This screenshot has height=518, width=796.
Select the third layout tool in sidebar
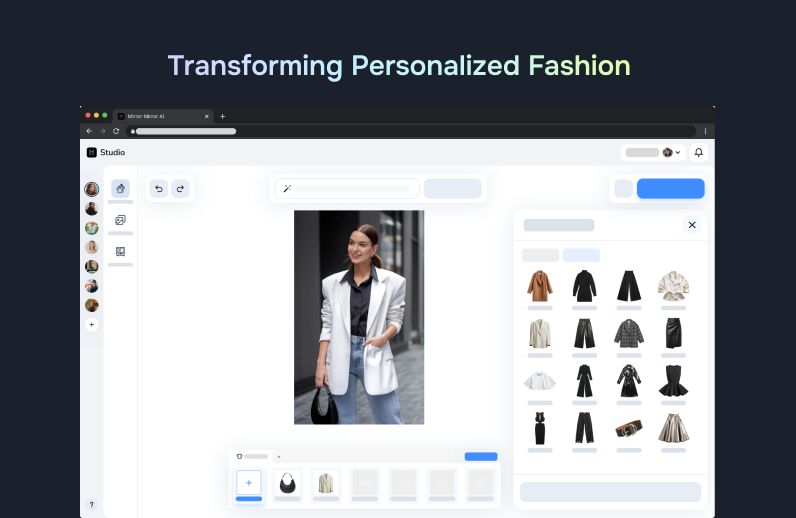point(120,251)
